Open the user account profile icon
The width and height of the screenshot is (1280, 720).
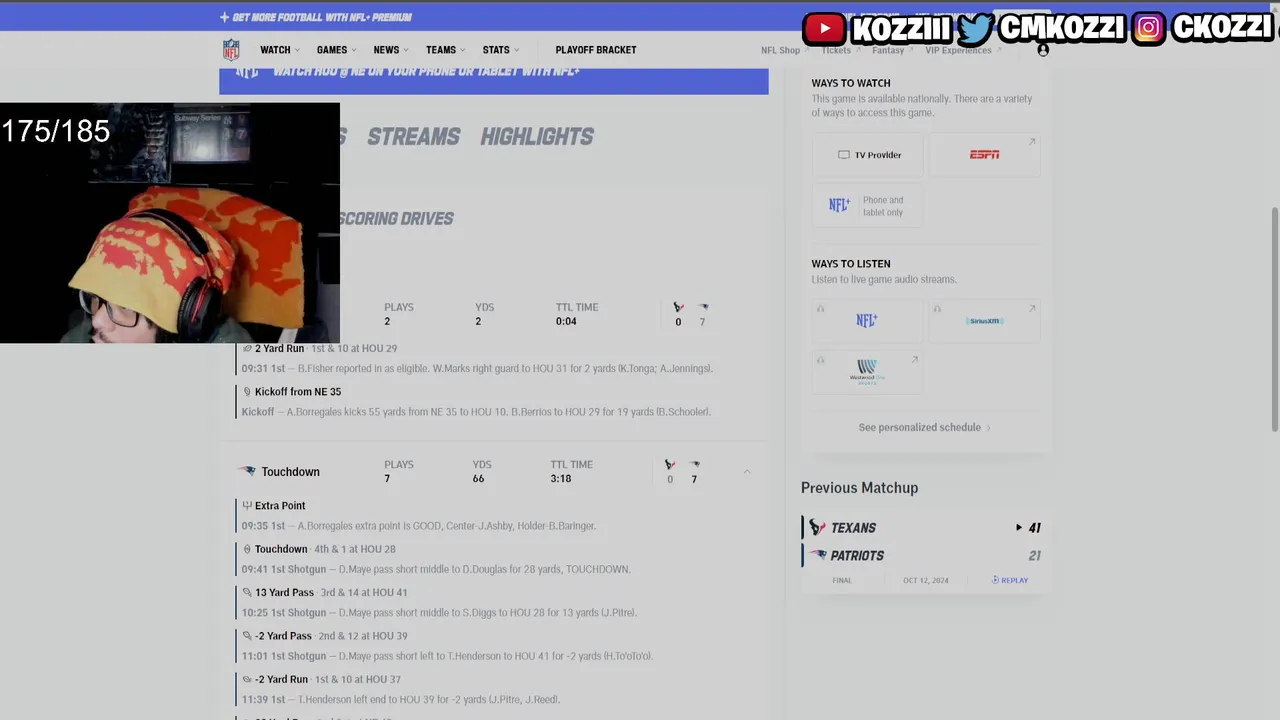click(1043, 50)
